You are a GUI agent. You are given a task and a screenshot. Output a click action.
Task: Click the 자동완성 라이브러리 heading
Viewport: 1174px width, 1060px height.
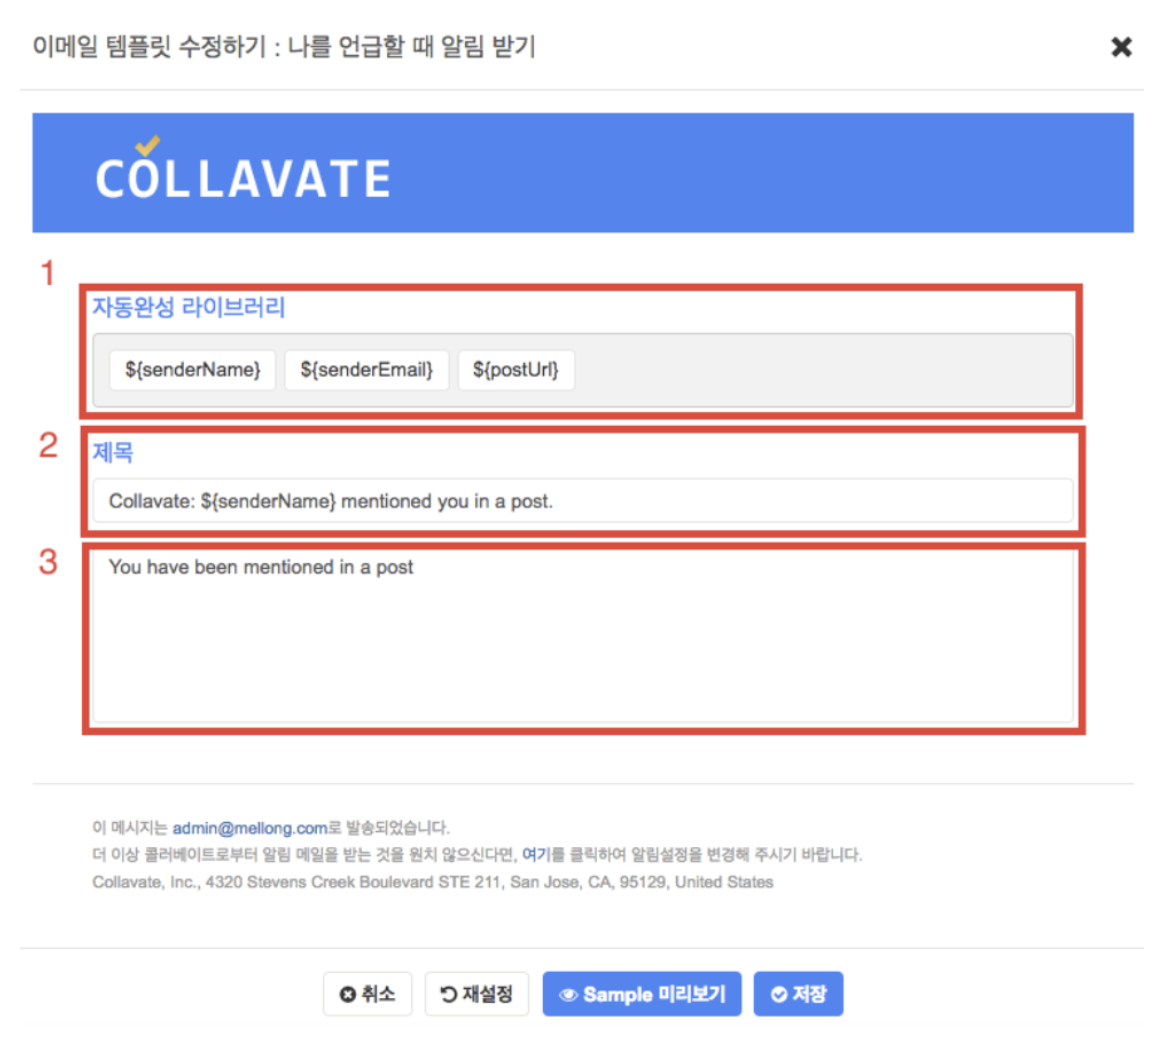[x=189, y=308]
